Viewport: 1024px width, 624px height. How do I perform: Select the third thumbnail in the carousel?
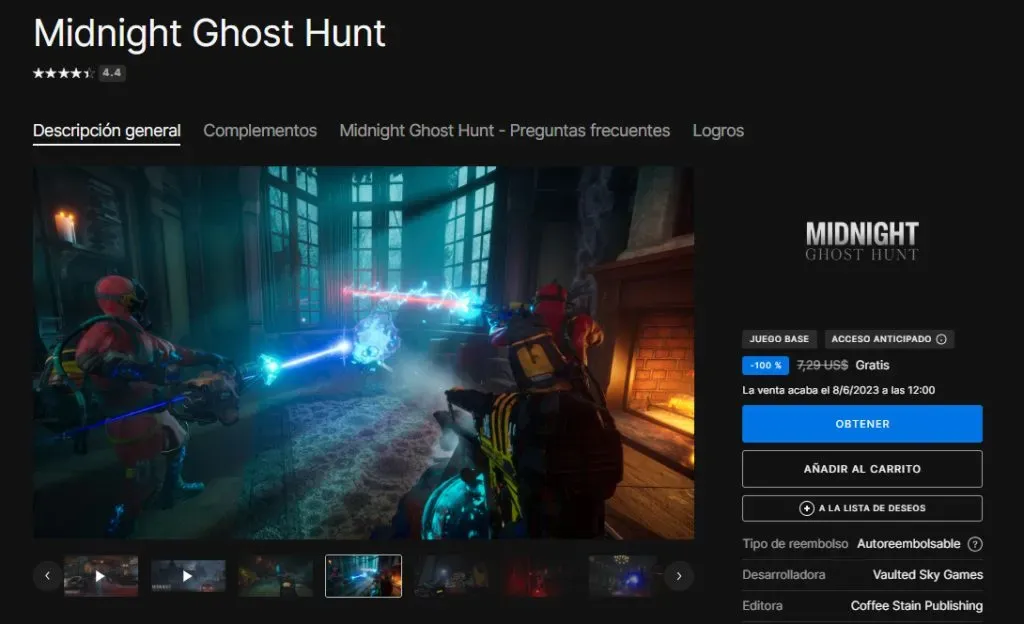click(x=275, y=576)
